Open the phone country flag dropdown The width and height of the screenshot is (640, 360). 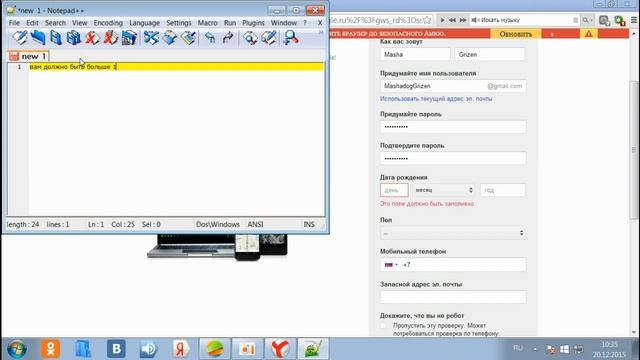point(391,265)
